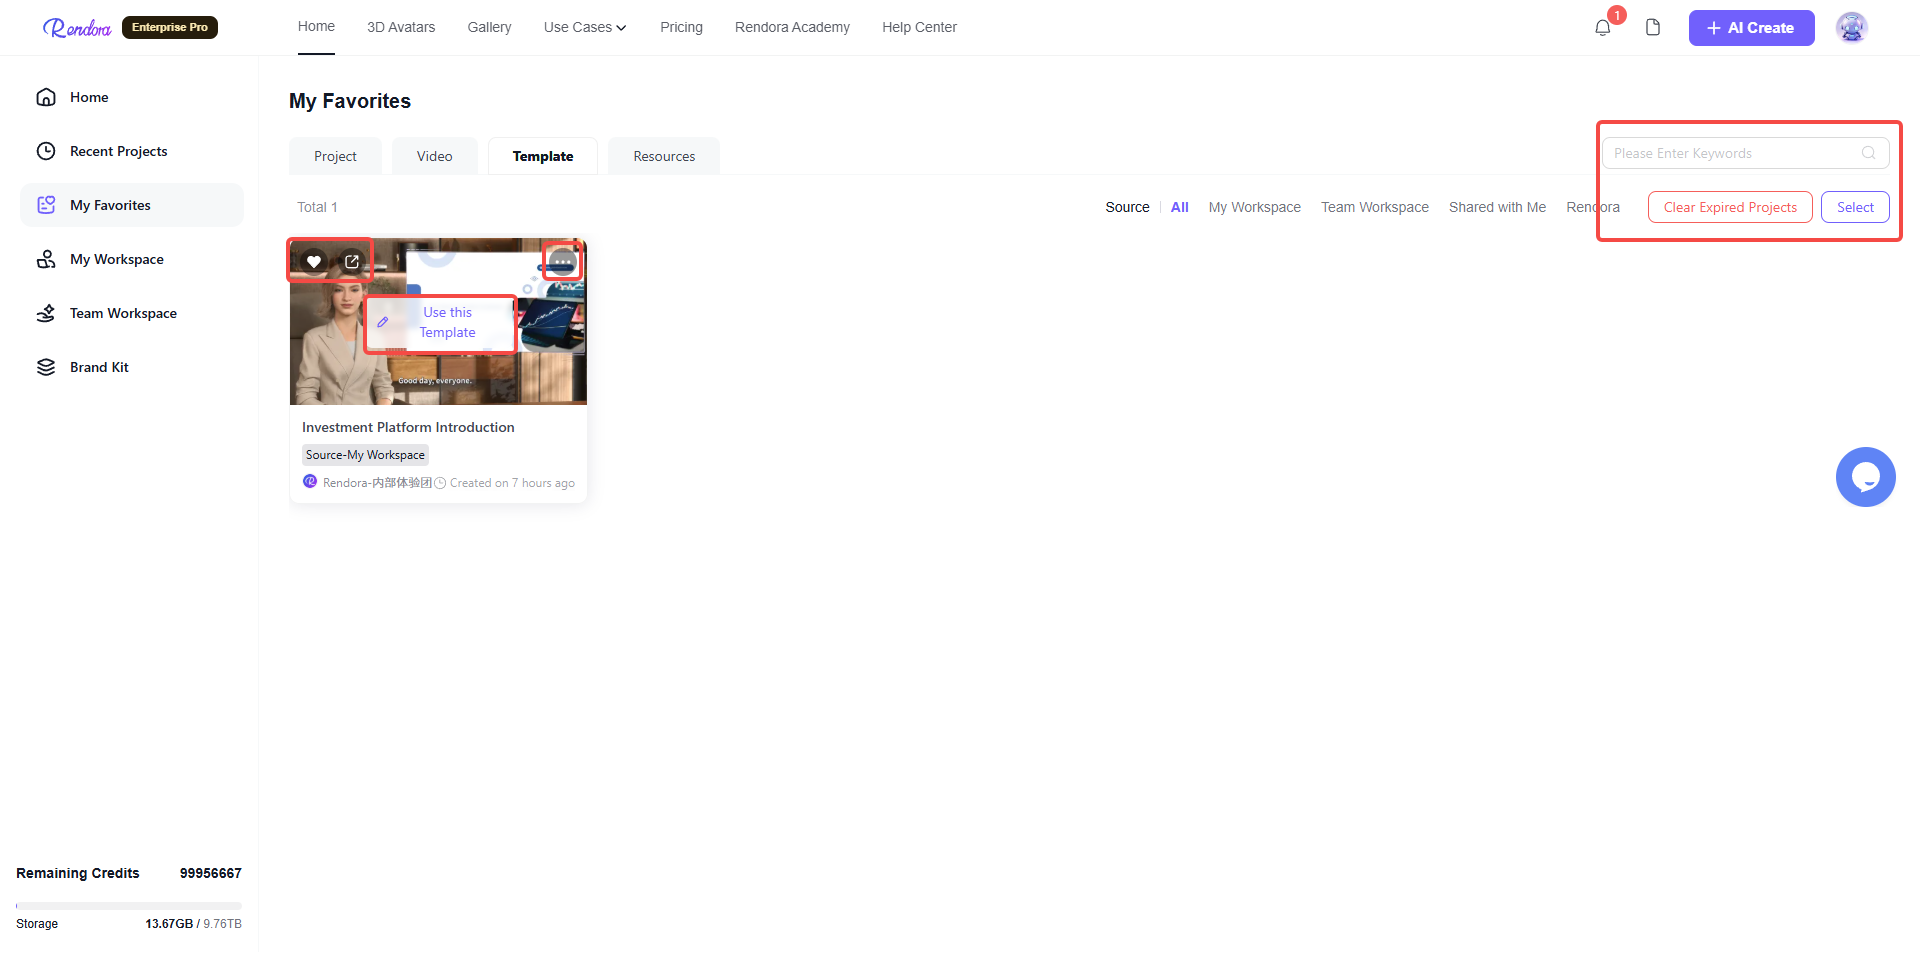The height and width of the screenshot is (953, 1920).
Task: Open the three-dot more options on card
Action: click(x=563, y=262)
